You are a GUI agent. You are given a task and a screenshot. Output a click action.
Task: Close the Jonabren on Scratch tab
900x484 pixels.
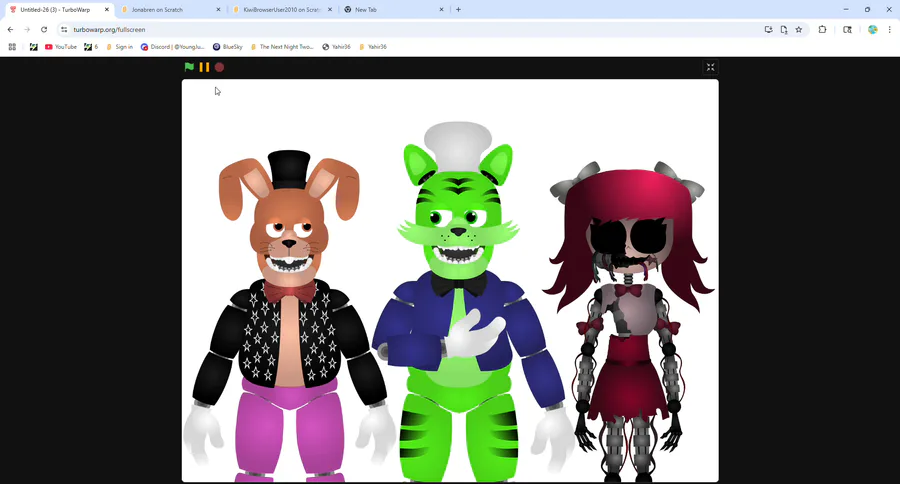pos(218,10)
